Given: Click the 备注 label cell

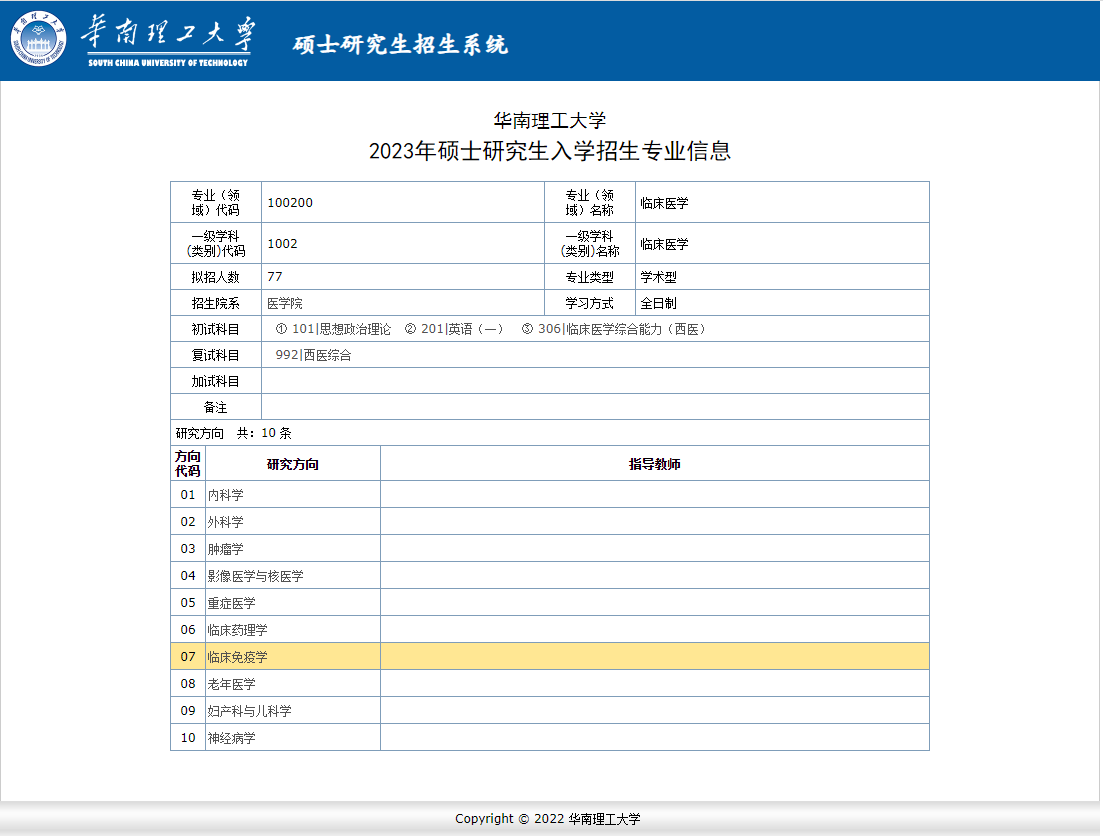Looking at the screenshot, I should [x=216, y=407].
